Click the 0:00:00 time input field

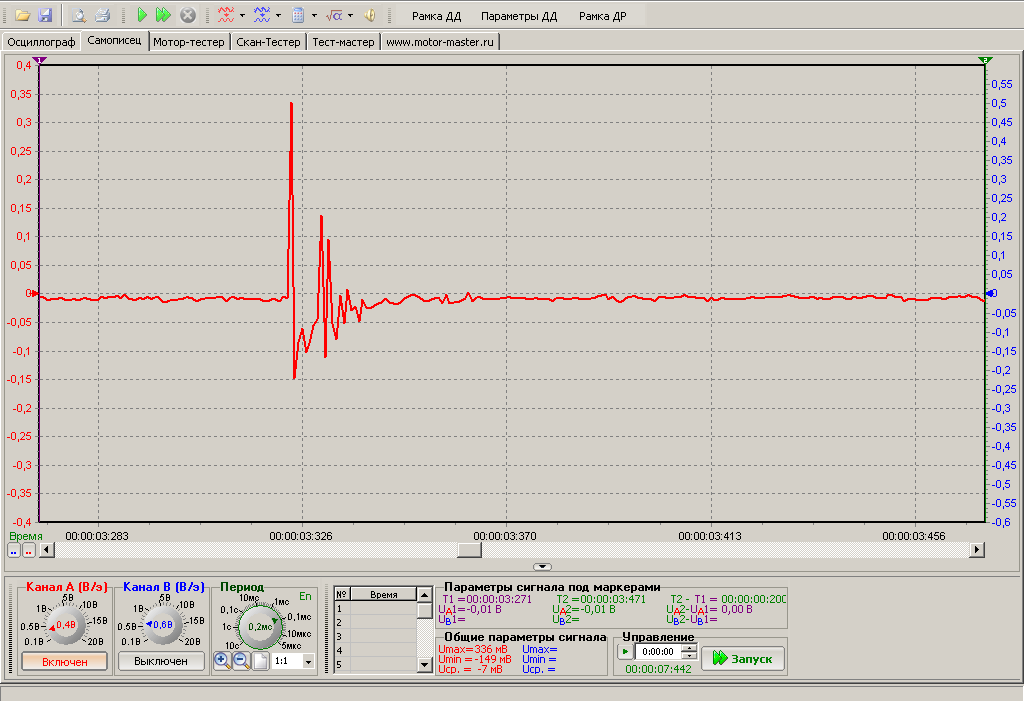tap(658, 652)
